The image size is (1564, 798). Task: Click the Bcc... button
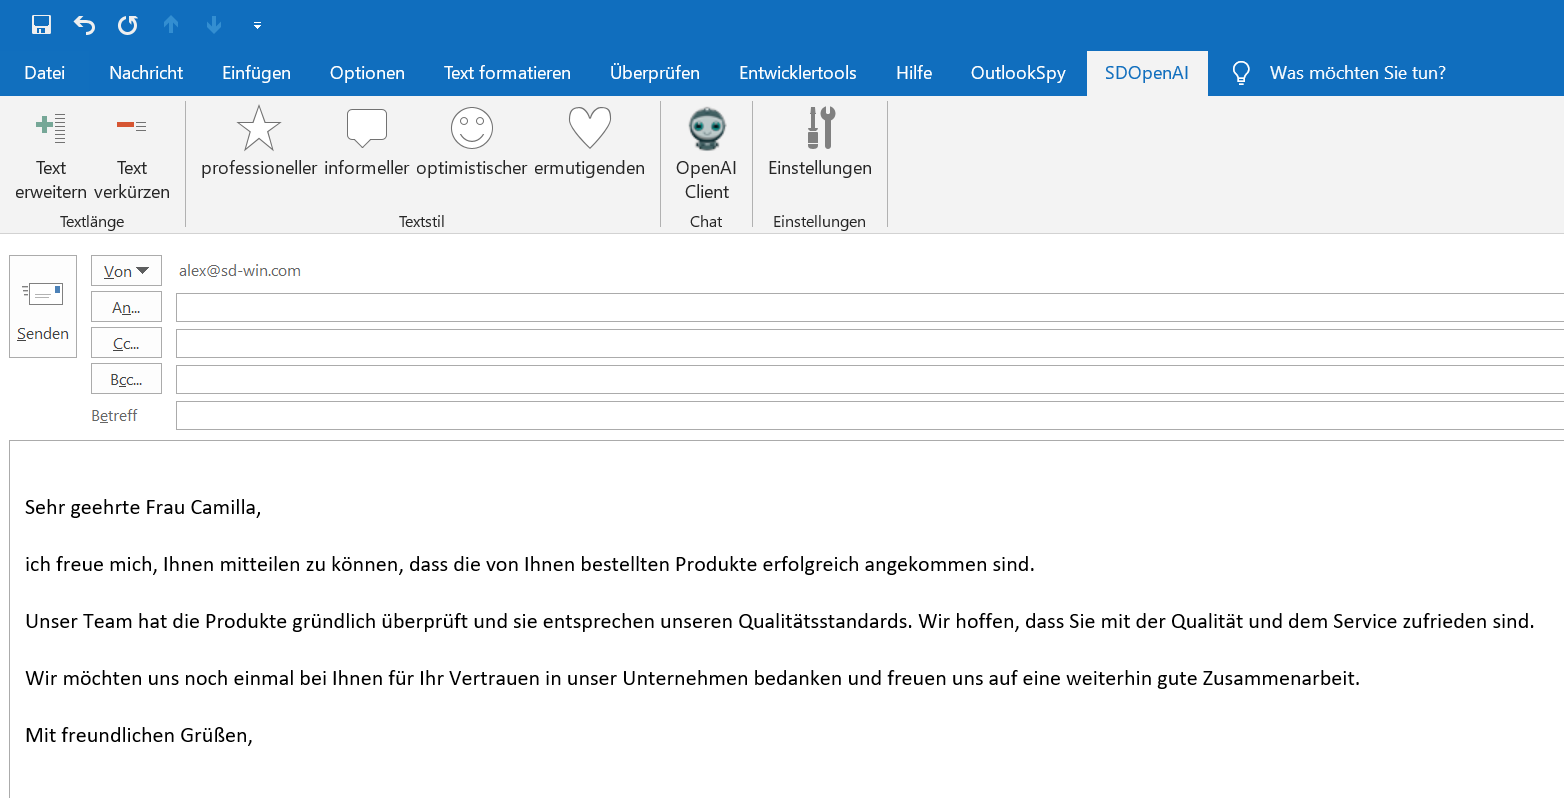pyautogui.click(x=126, y=379)
